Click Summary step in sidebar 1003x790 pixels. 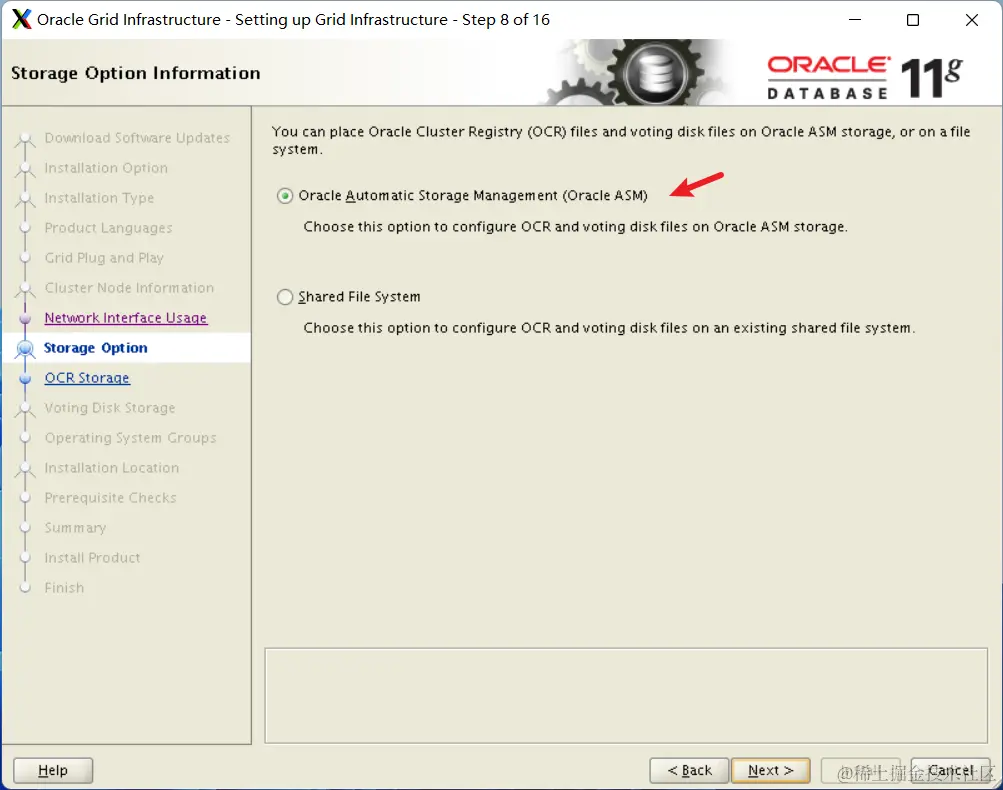(x=75, y=528)
